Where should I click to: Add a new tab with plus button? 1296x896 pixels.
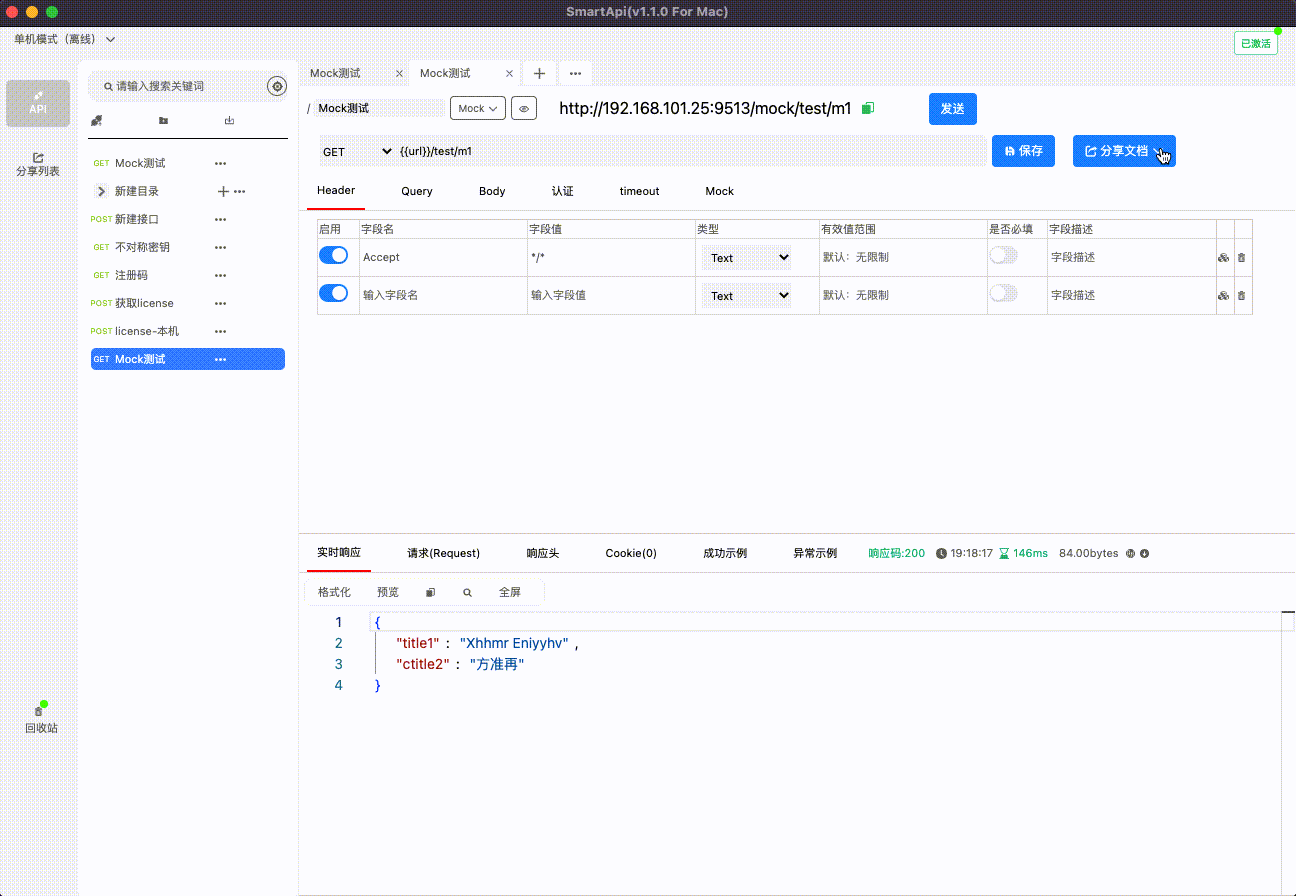(x=539, y=74)
